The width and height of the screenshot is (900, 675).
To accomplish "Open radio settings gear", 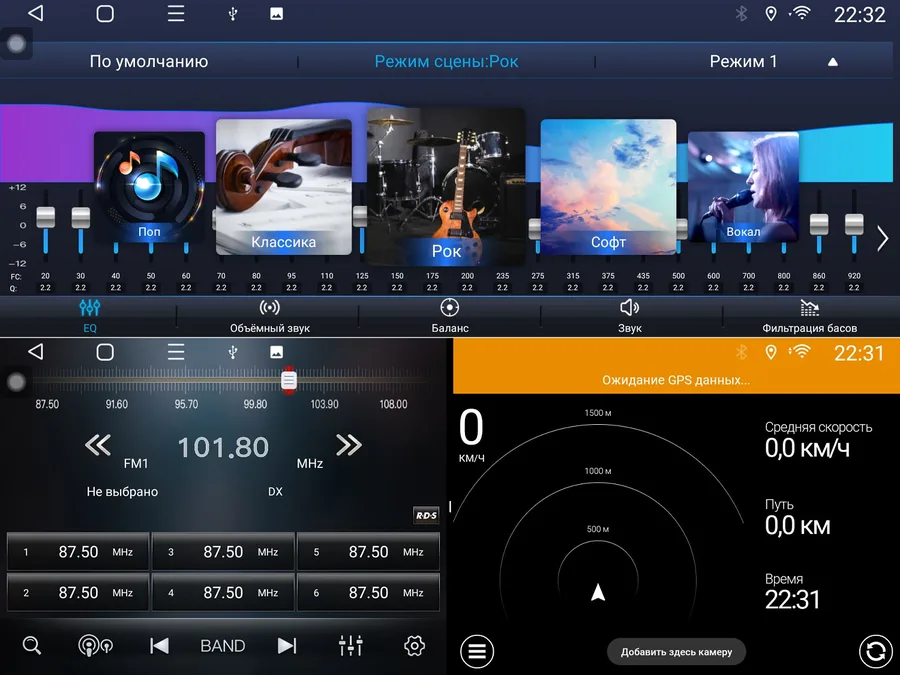I will click(414, 646).
